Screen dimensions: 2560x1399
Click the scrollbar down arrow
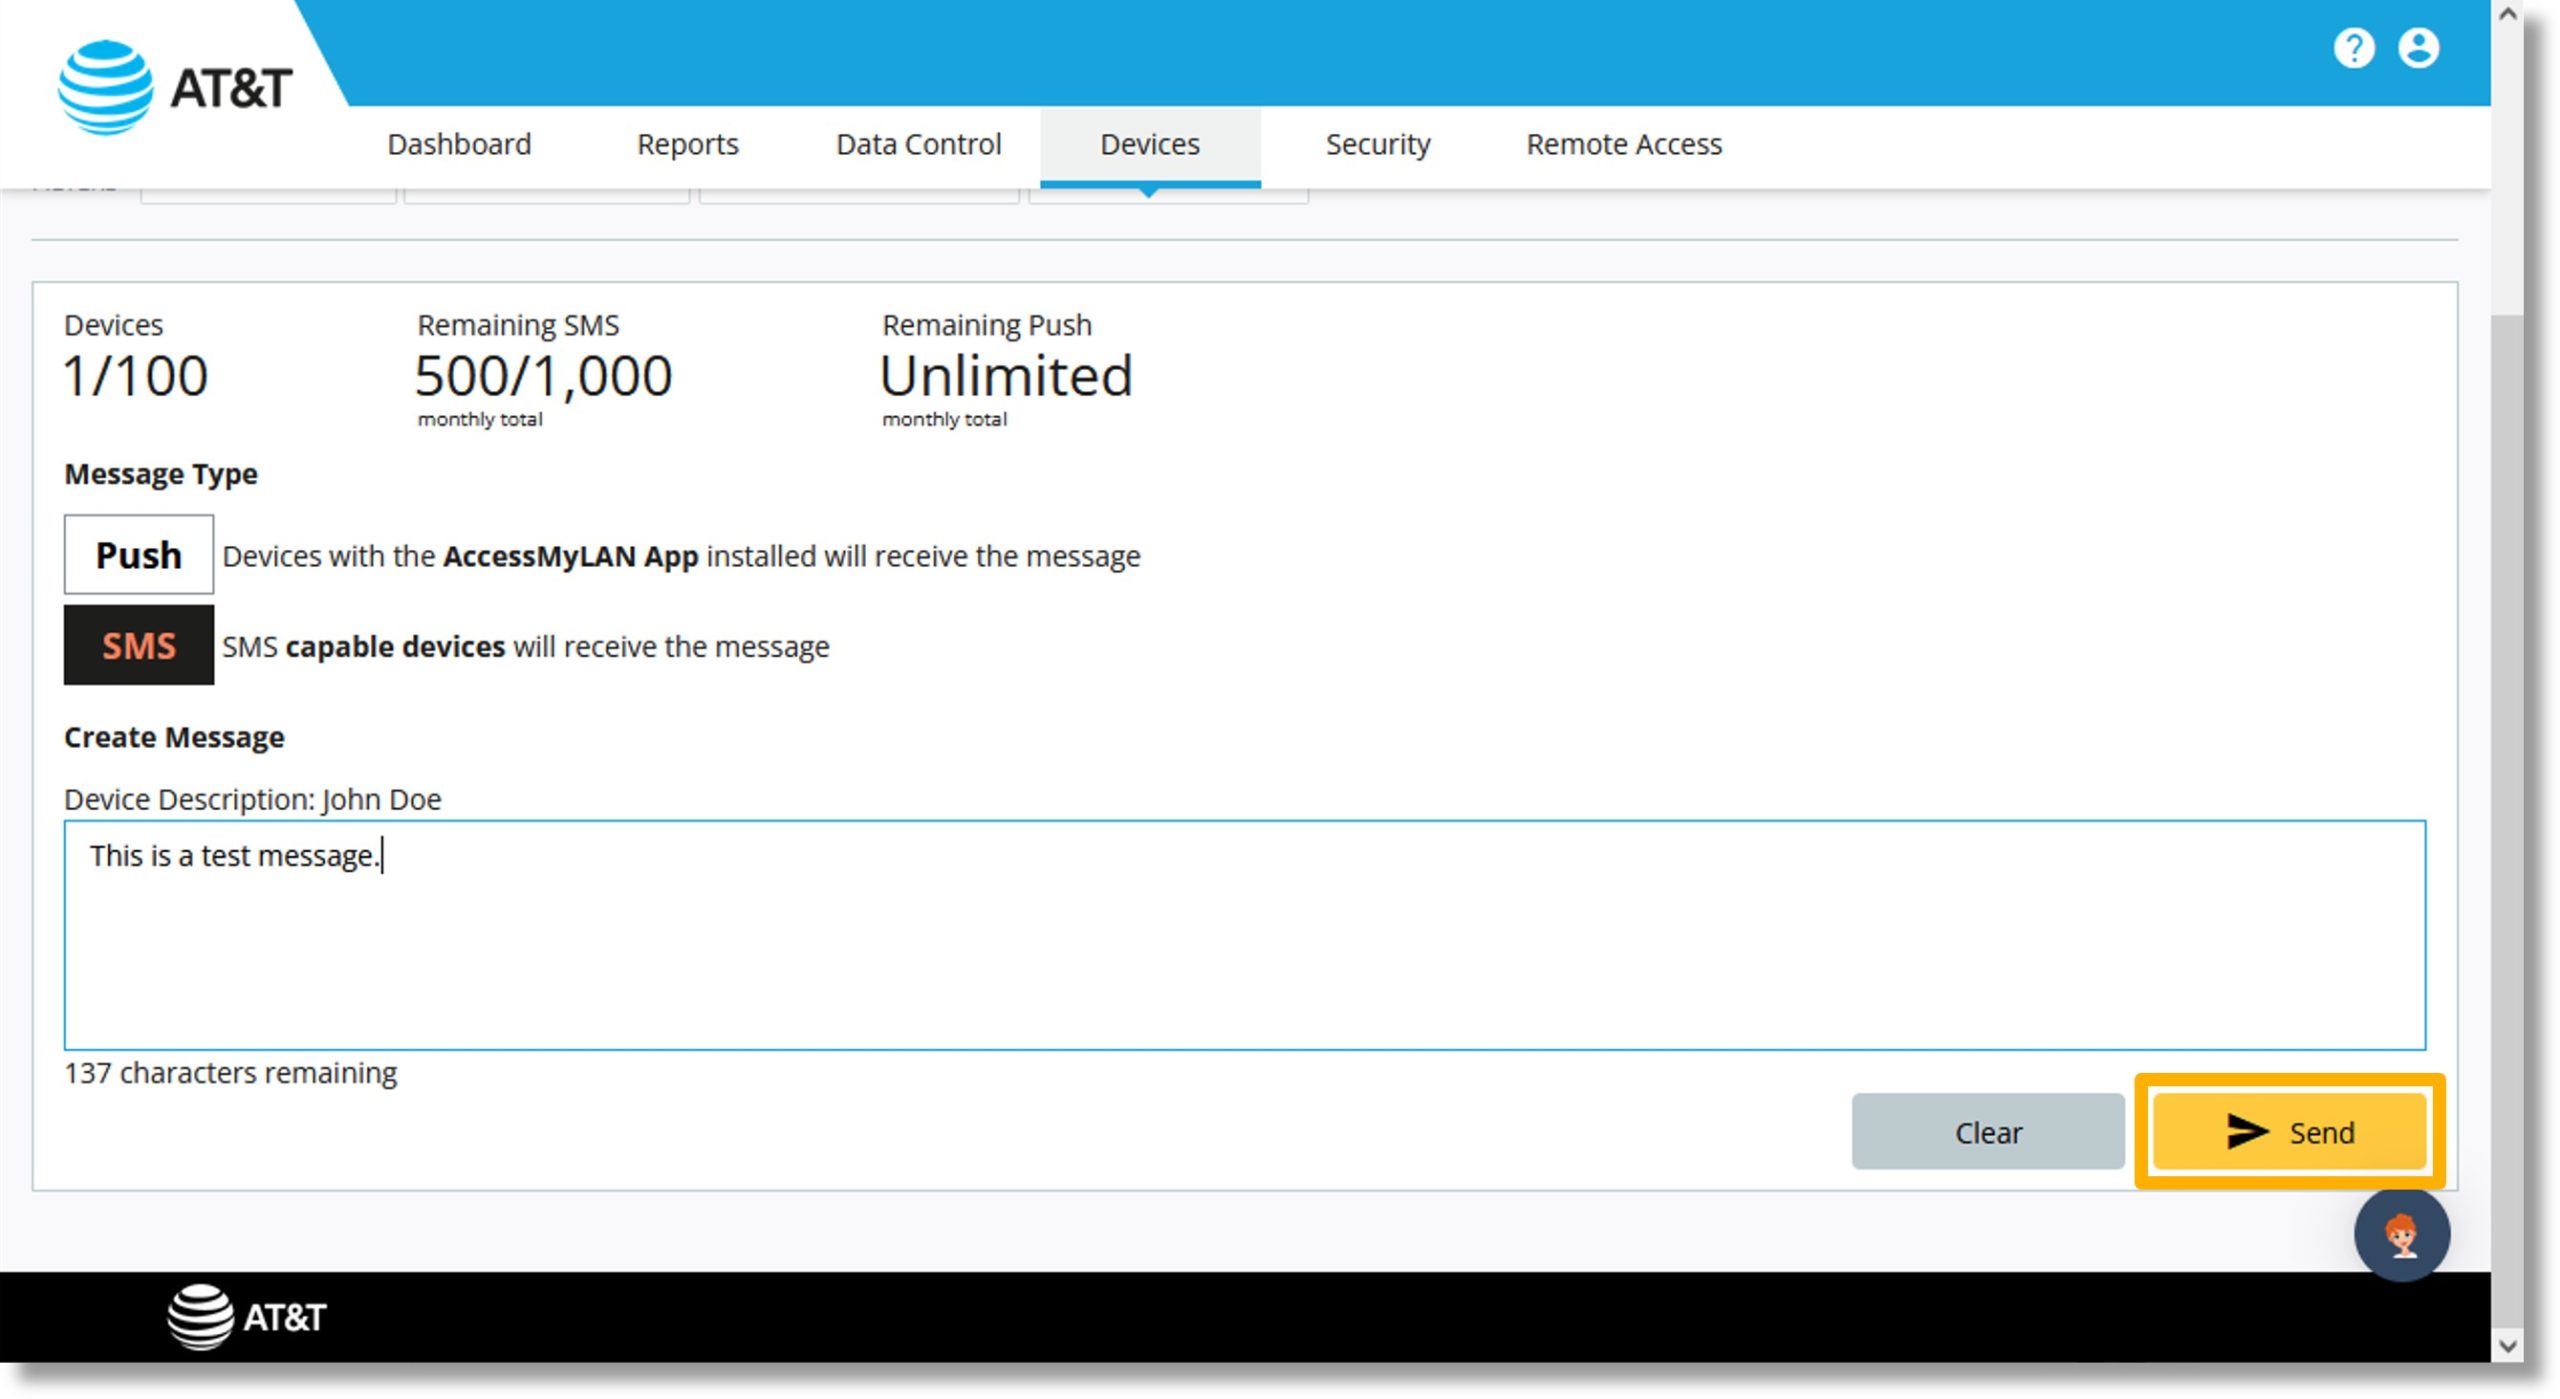point(2507,1346)
